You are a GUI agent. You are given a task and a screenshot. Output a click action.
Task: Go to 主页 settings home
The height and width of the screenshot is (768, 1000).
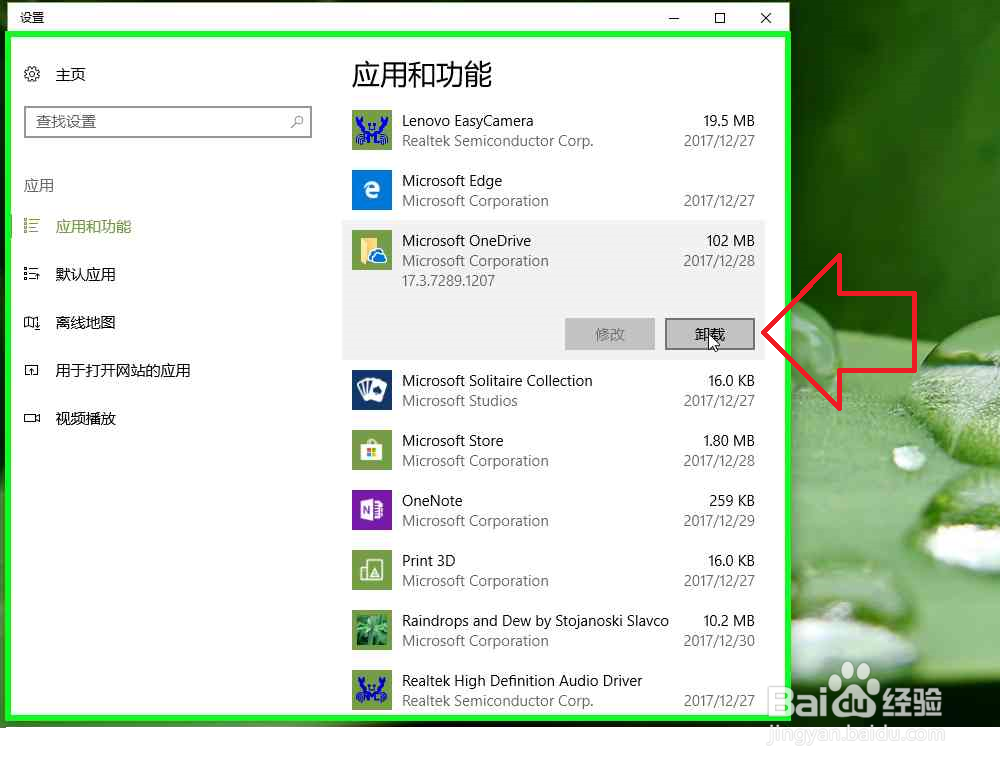pyautogui.click(x=70, y=75)
